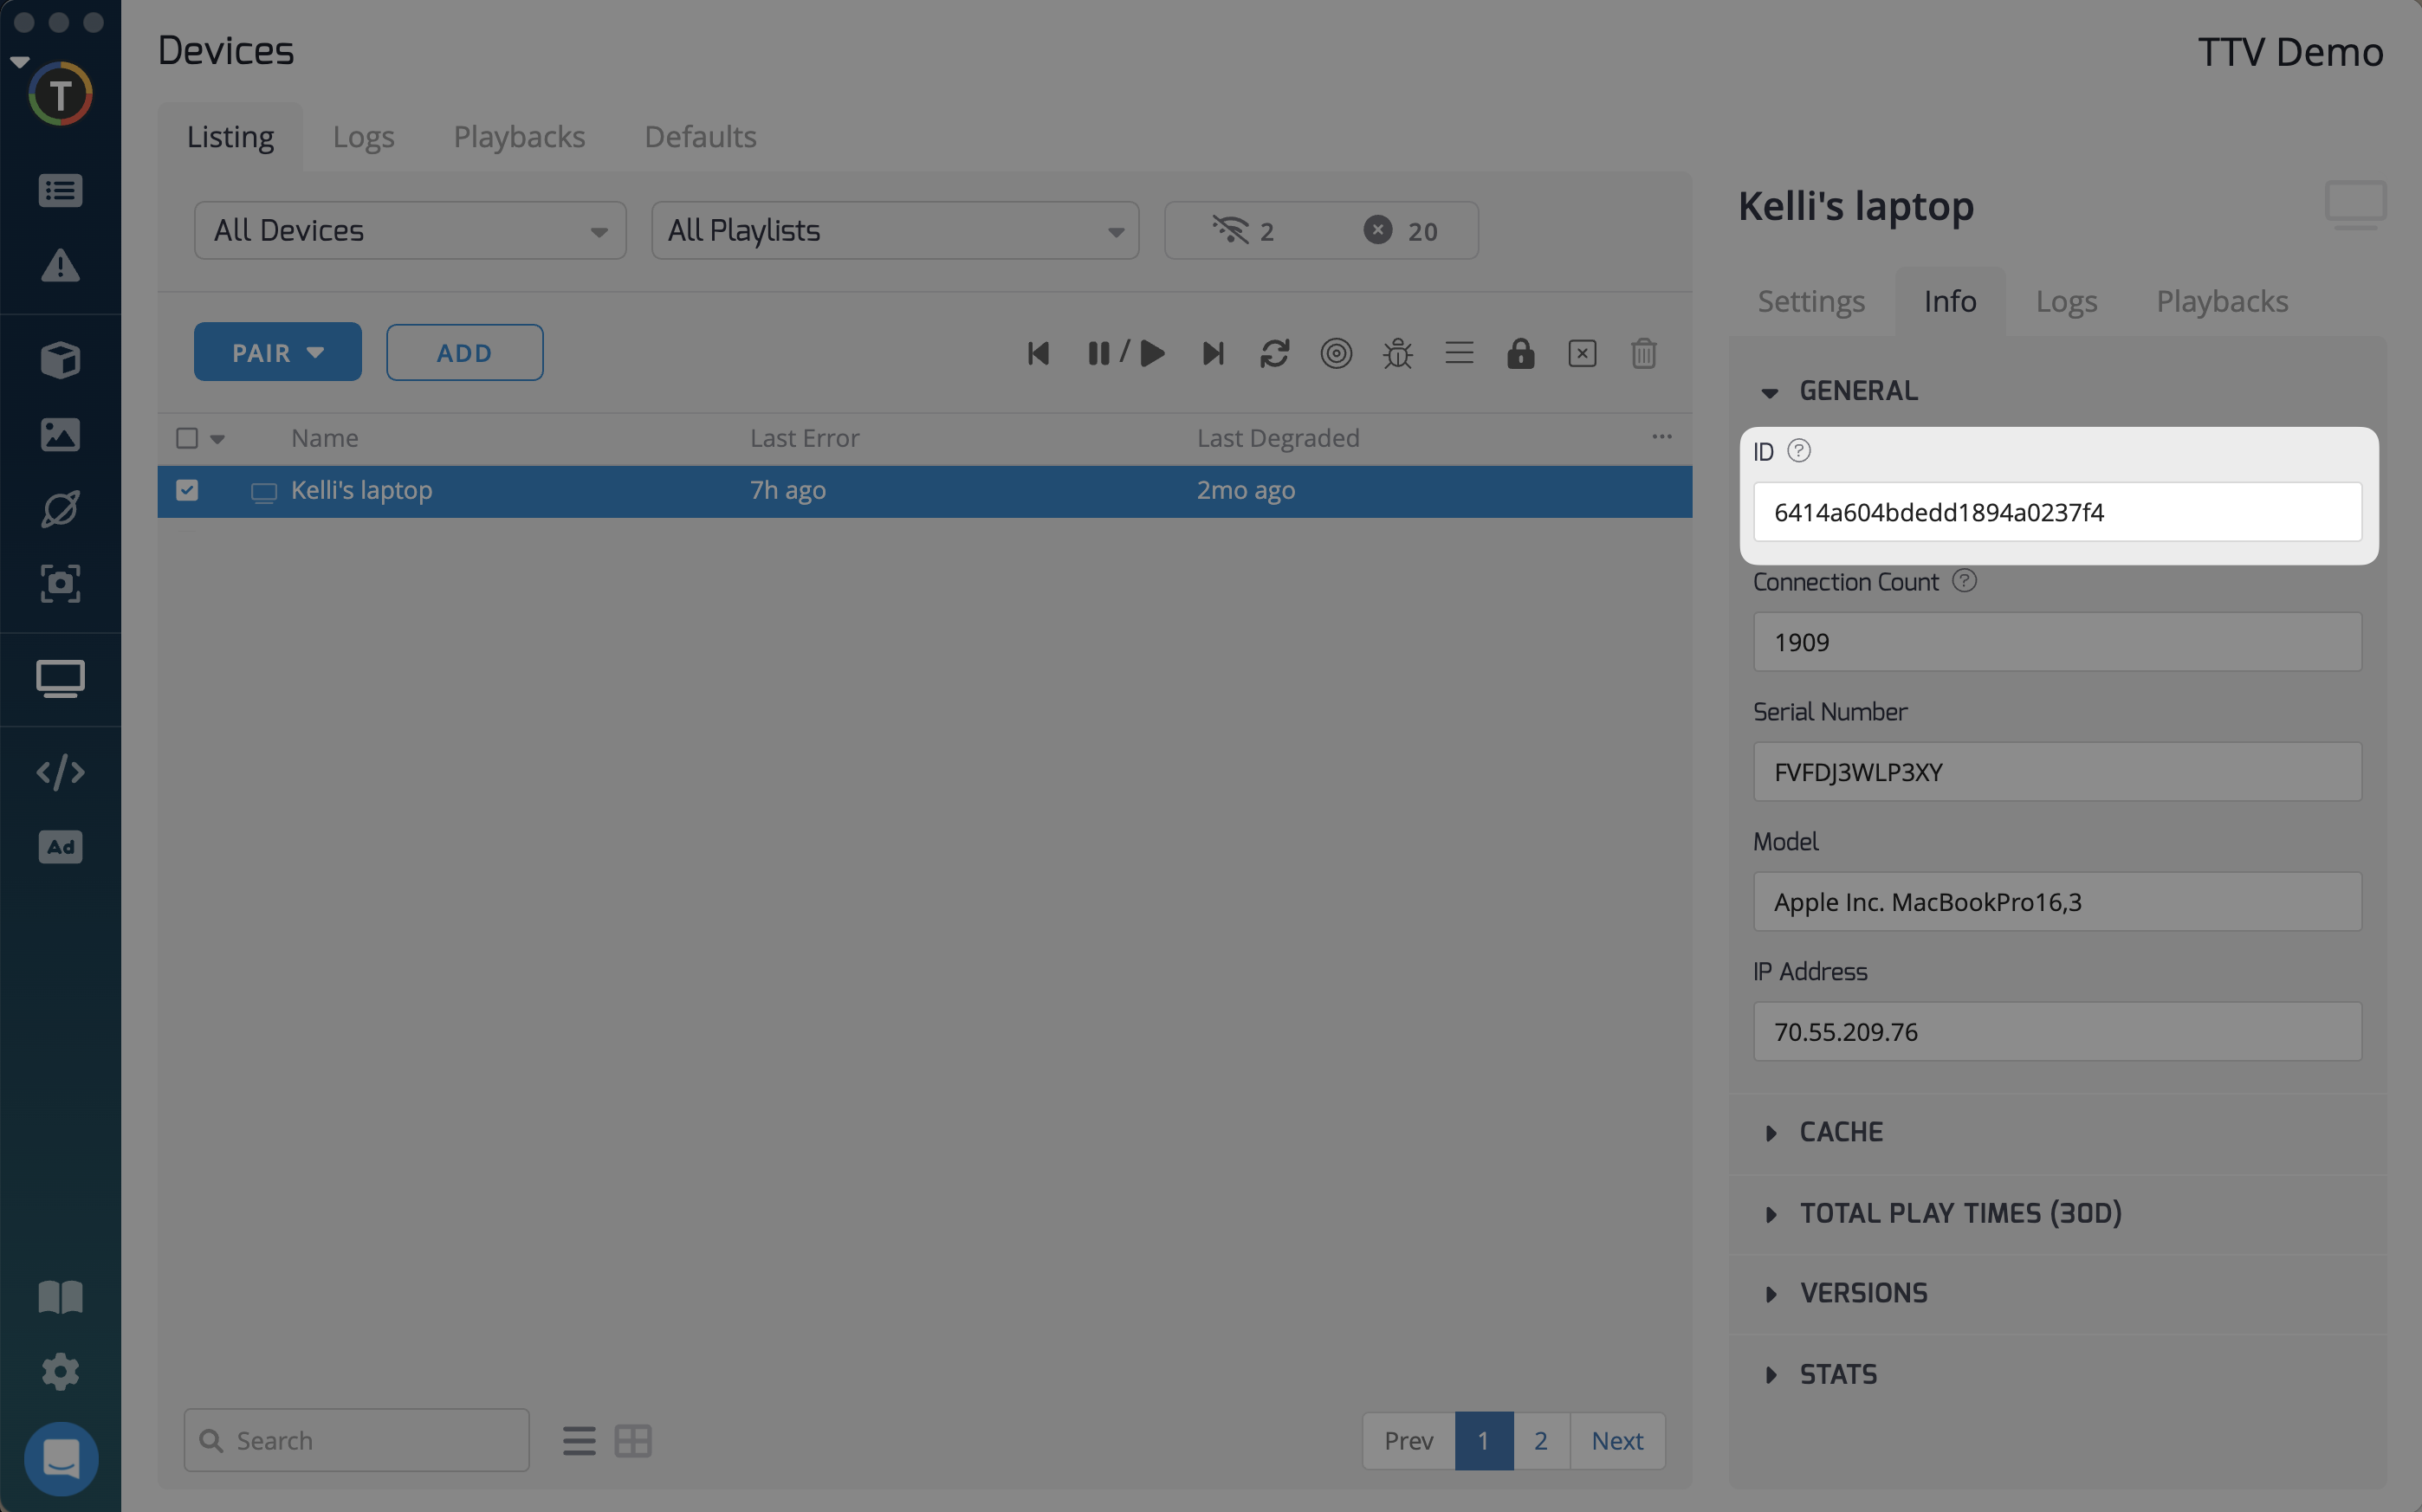This screenshot has width=2422, height=1512.
Task: Click the Search input field
Action: (x=370, y=1440)
